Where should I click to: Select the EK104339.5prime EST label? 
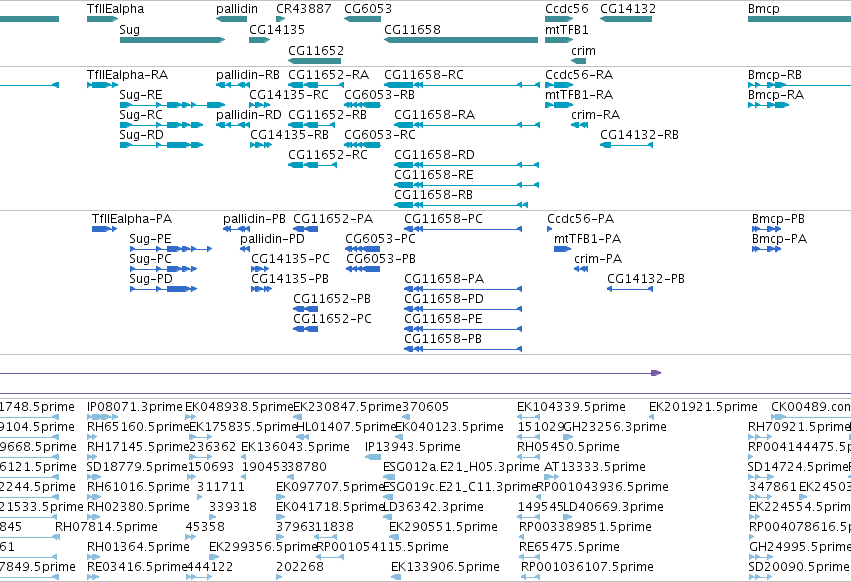571,407
